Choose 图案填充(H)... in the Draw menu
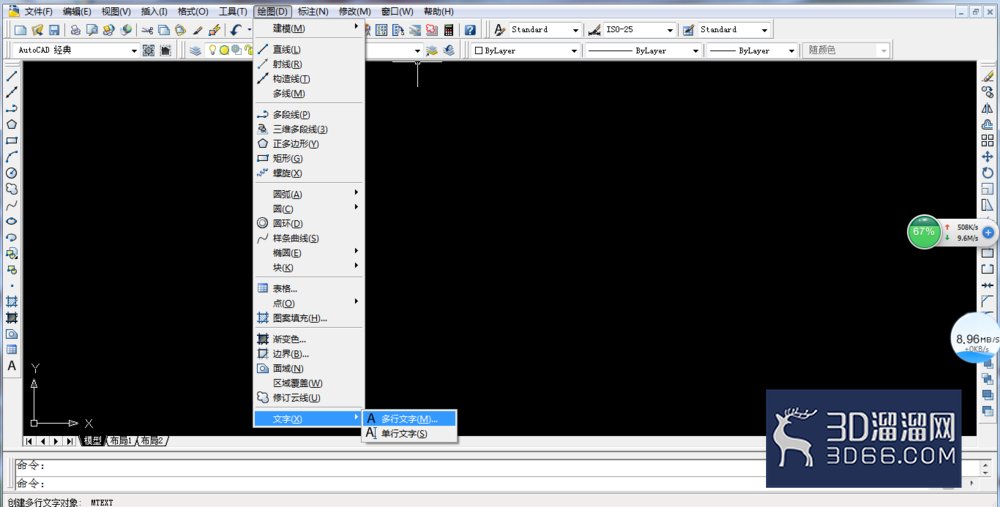 point(309,318)
